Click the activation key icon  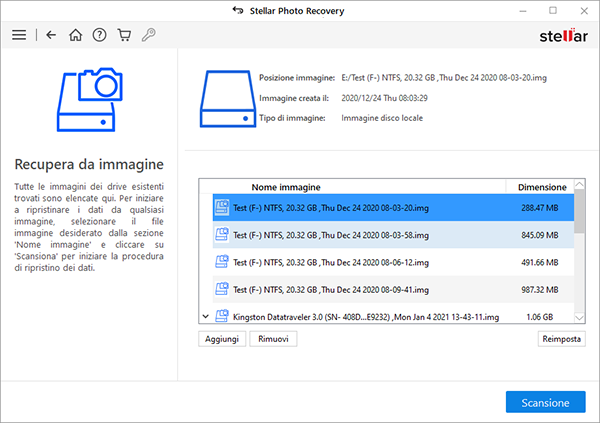[x=148, y=35]
